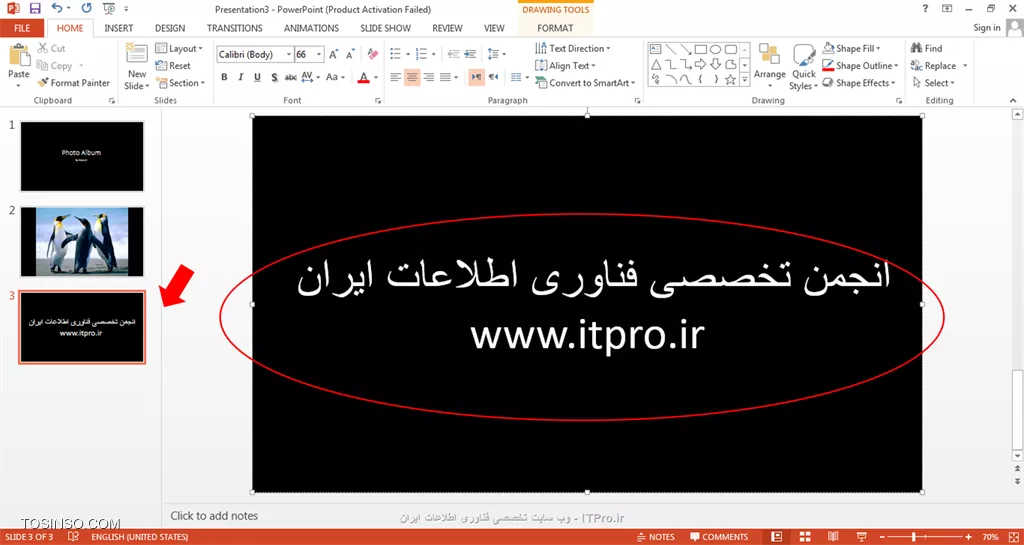Click NOTES button in status bar
Viewport: 1024px width, 545px height.
pos(656,537)
